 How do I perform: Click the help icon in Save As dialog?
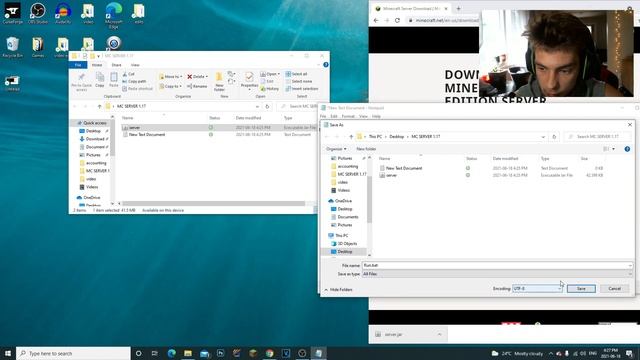pos(627,149)
